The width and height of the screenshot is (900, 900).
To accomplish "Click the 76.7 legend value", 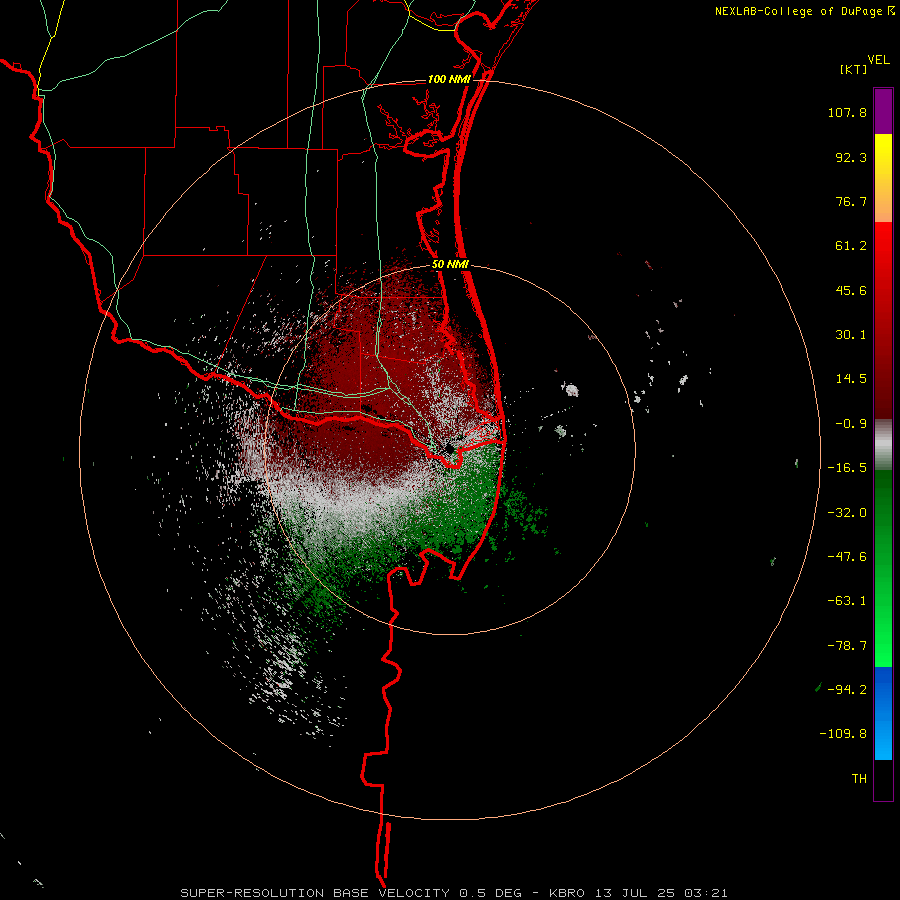I will [851, 201].
